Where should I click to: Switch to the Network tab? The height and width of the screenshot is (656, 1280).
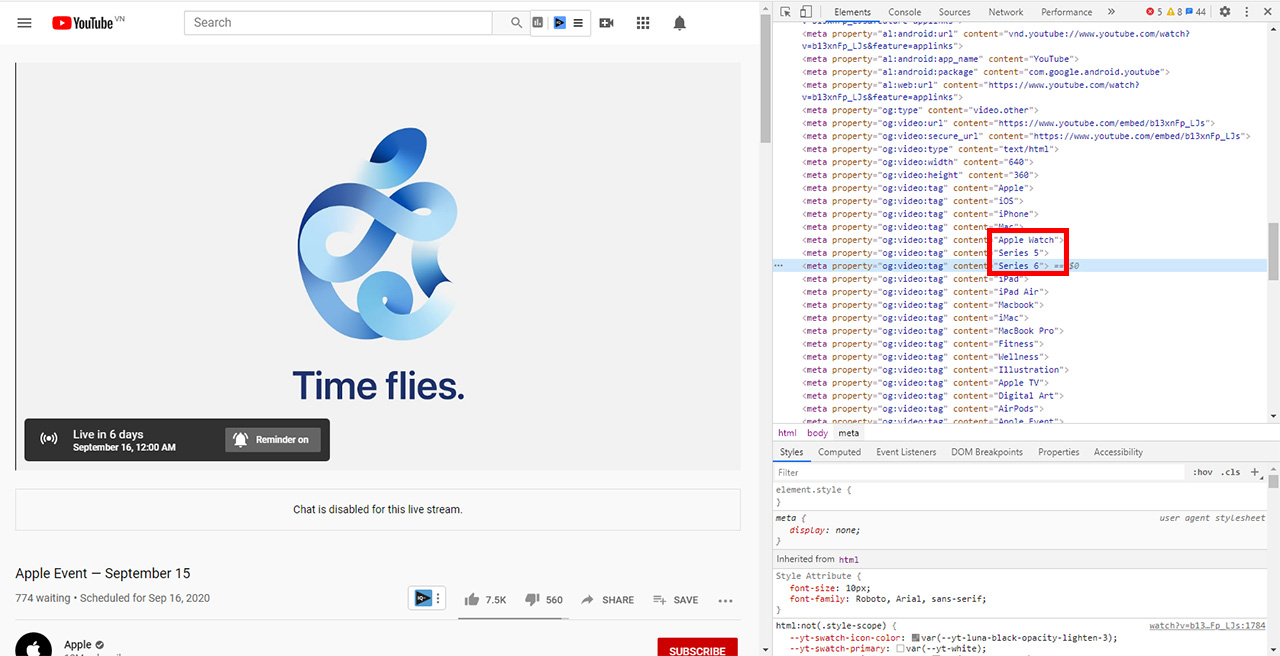coord(1006,12)
